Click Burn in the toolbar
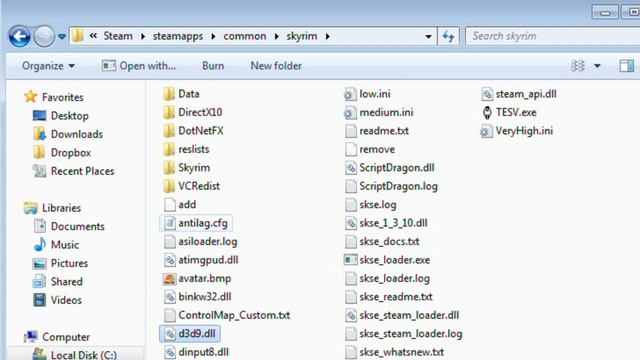The width and height of the screenshot is (640, 360). pyautogui.click(x=213, y=66)
